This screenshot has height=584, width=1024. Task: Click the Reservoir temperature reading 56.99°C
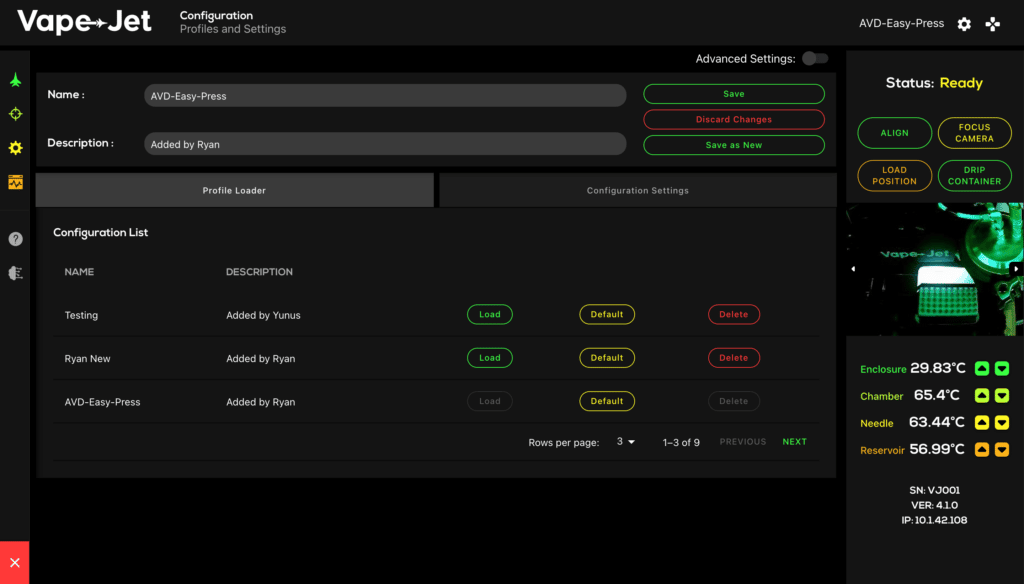coord(937,449)
